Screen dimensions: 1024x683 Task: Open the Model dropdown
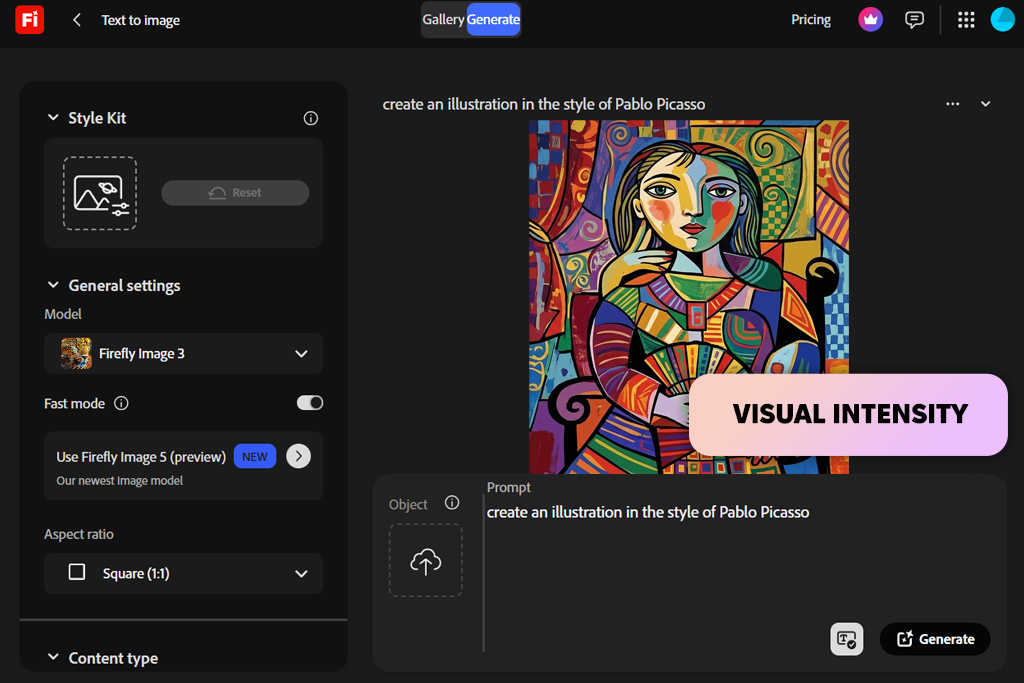(184, 353)
